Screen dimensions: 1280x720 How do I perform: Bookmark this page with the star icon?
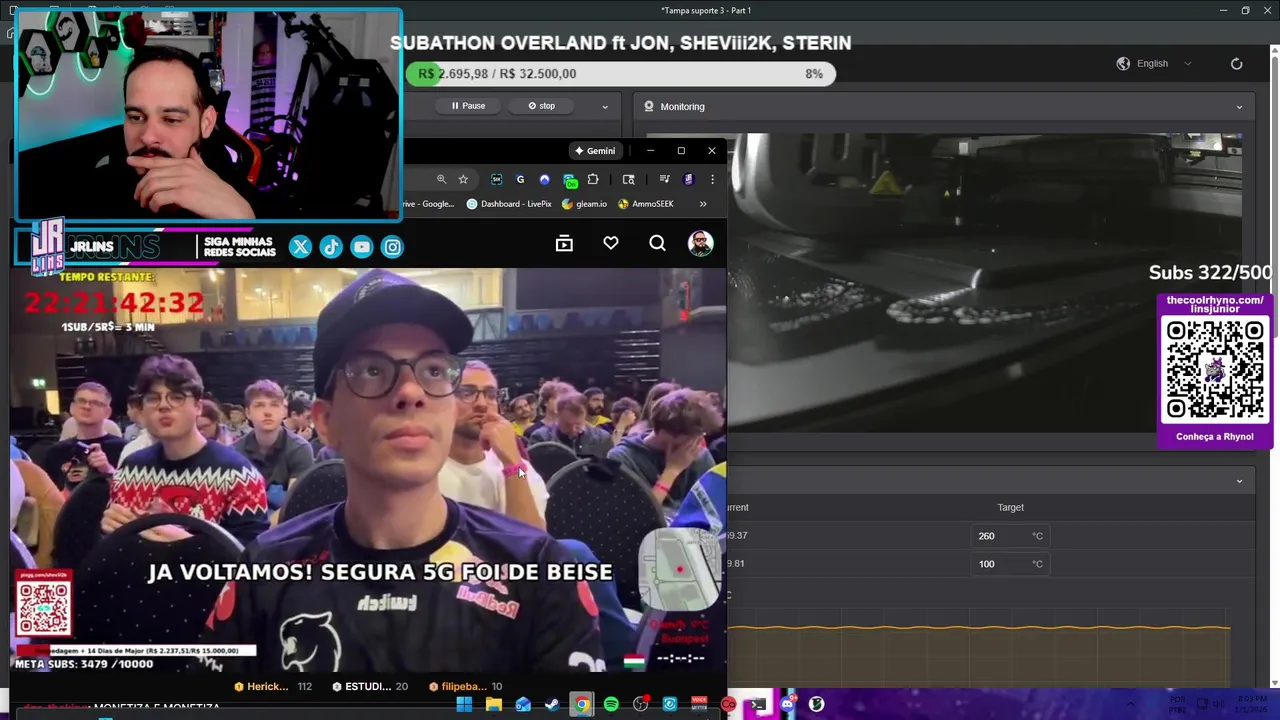coord(463,179)
